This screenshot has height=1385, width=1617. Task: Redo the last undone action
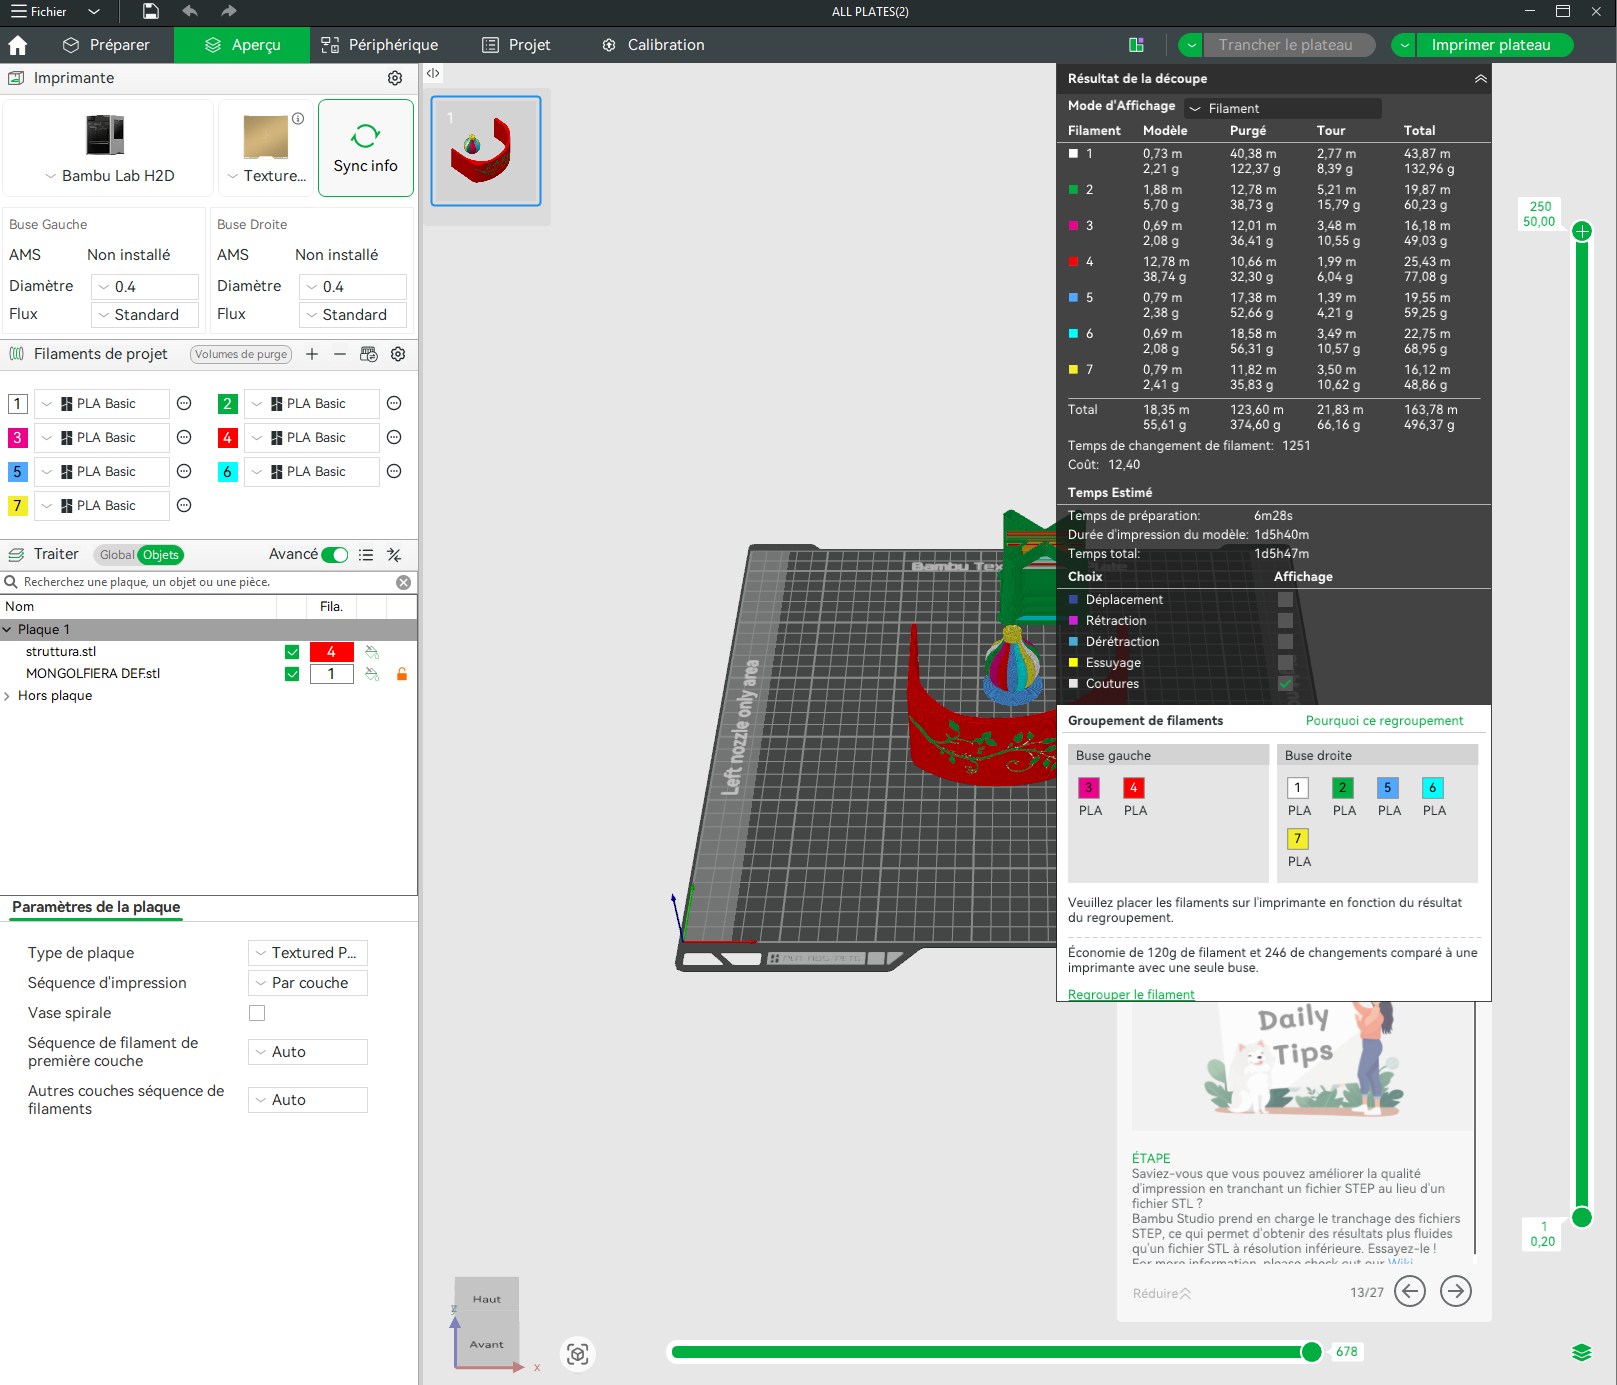point(229,11)
